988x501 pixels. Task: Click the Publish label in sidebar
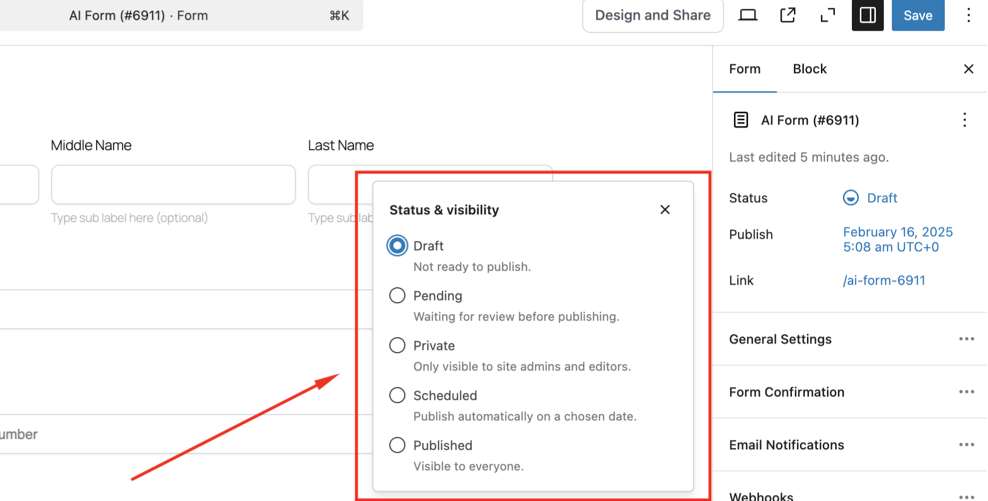[750, 234]
